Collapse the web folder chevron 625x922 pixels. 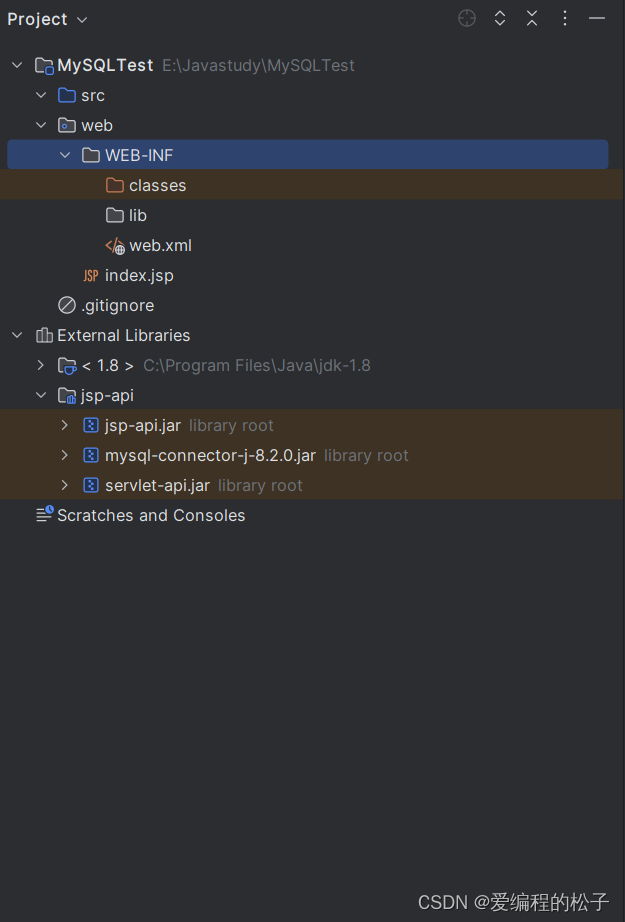point(41,125)
